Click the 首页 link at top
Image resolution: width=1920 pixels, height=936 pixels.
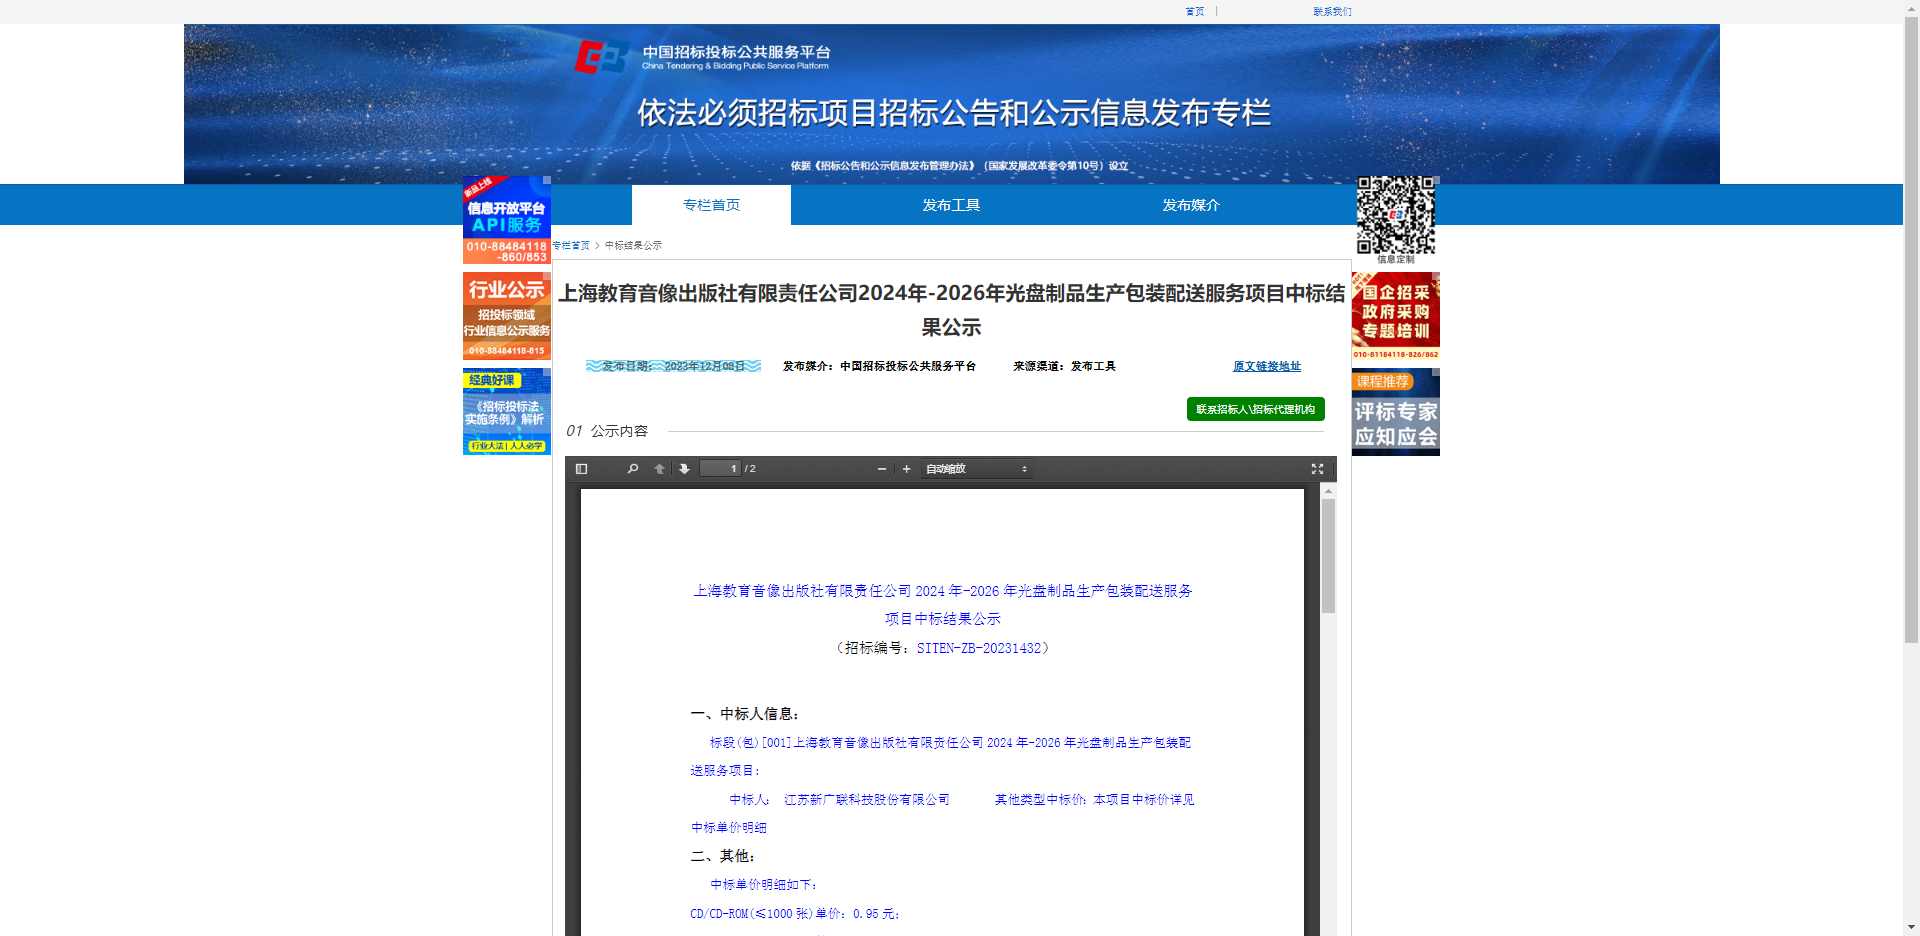point(1195,12)
